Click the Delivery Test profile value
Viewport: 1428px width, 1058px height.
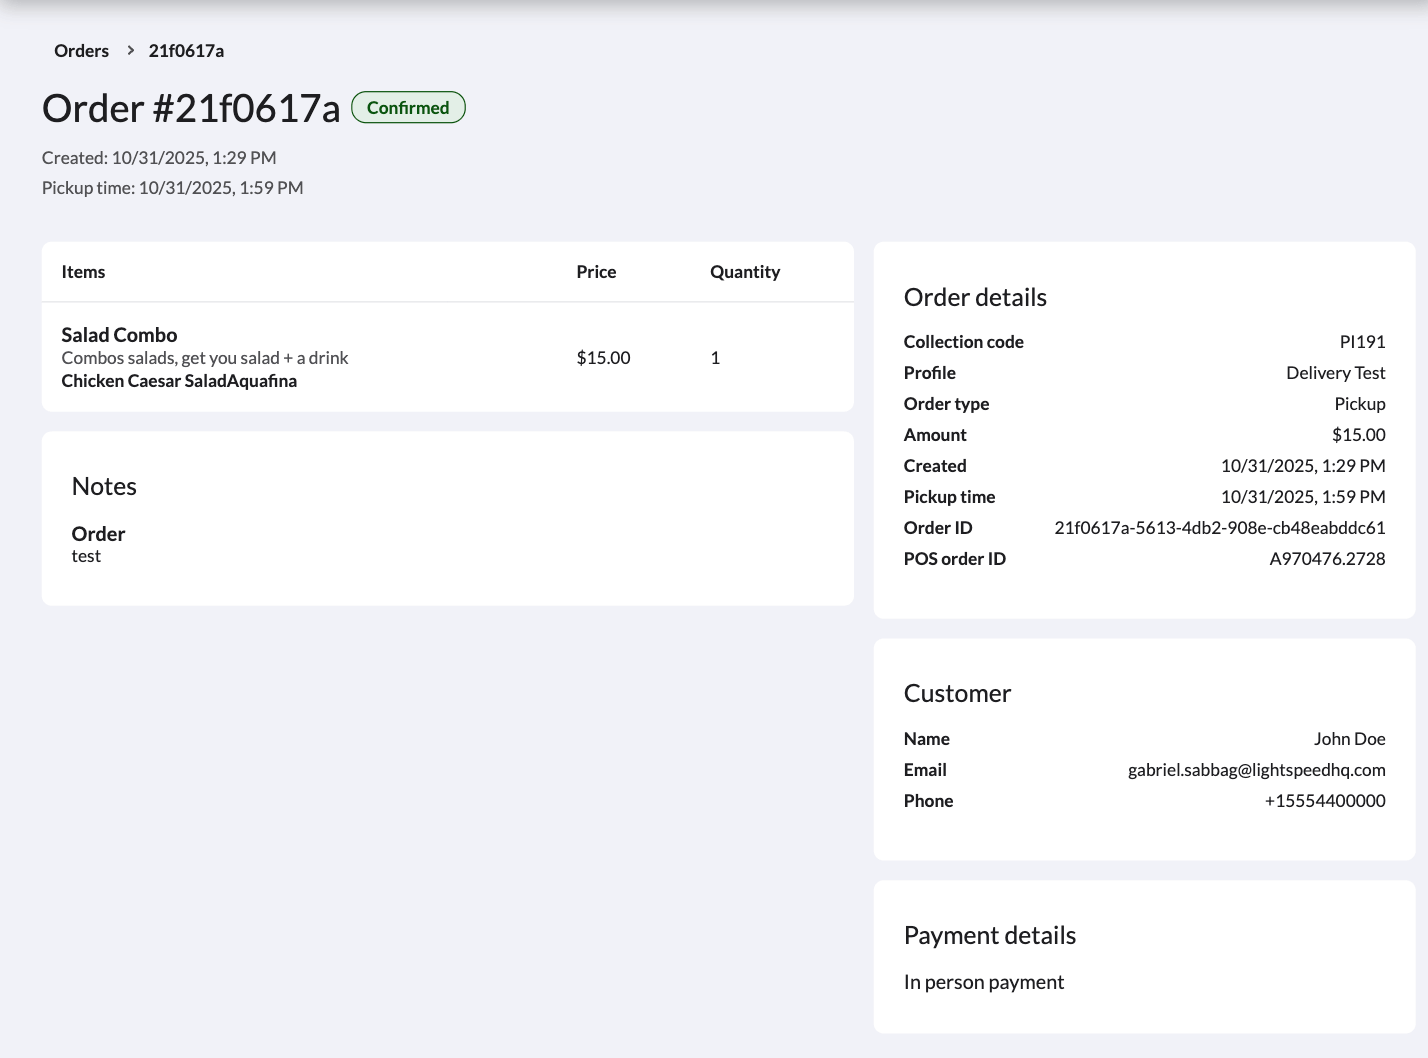point(1335,372)
